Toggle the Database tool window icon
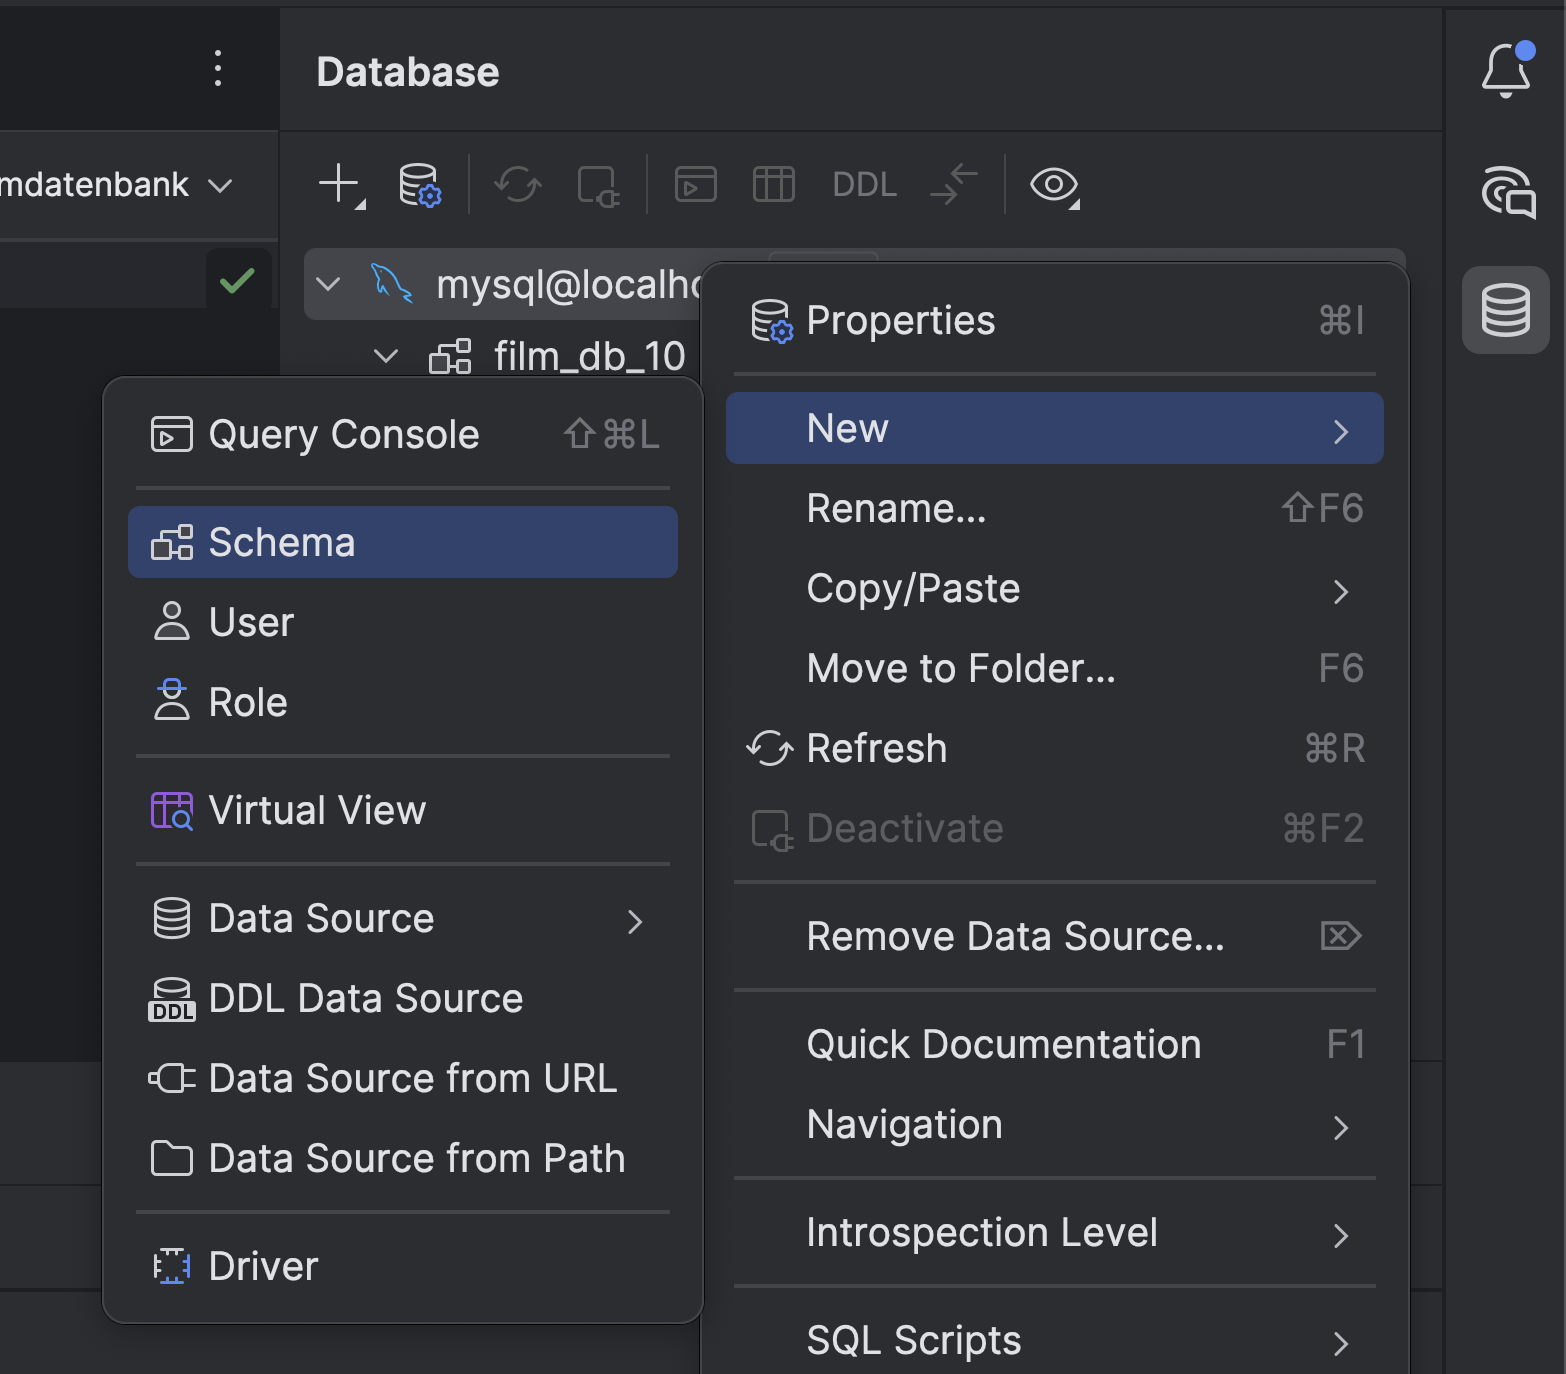The width and height of the screenshot is (1566, 1374). [1506, 310]
